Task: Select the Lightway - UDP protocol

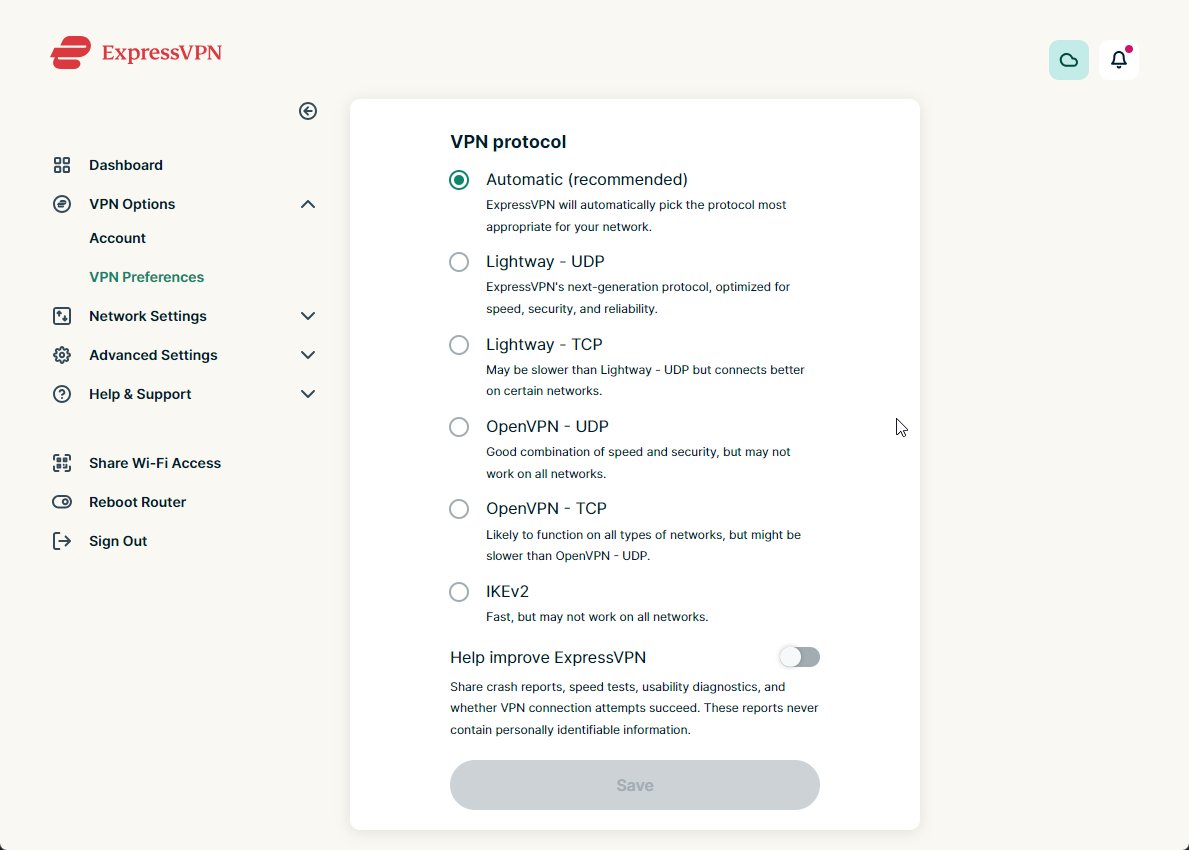Action: pos(459,262)
